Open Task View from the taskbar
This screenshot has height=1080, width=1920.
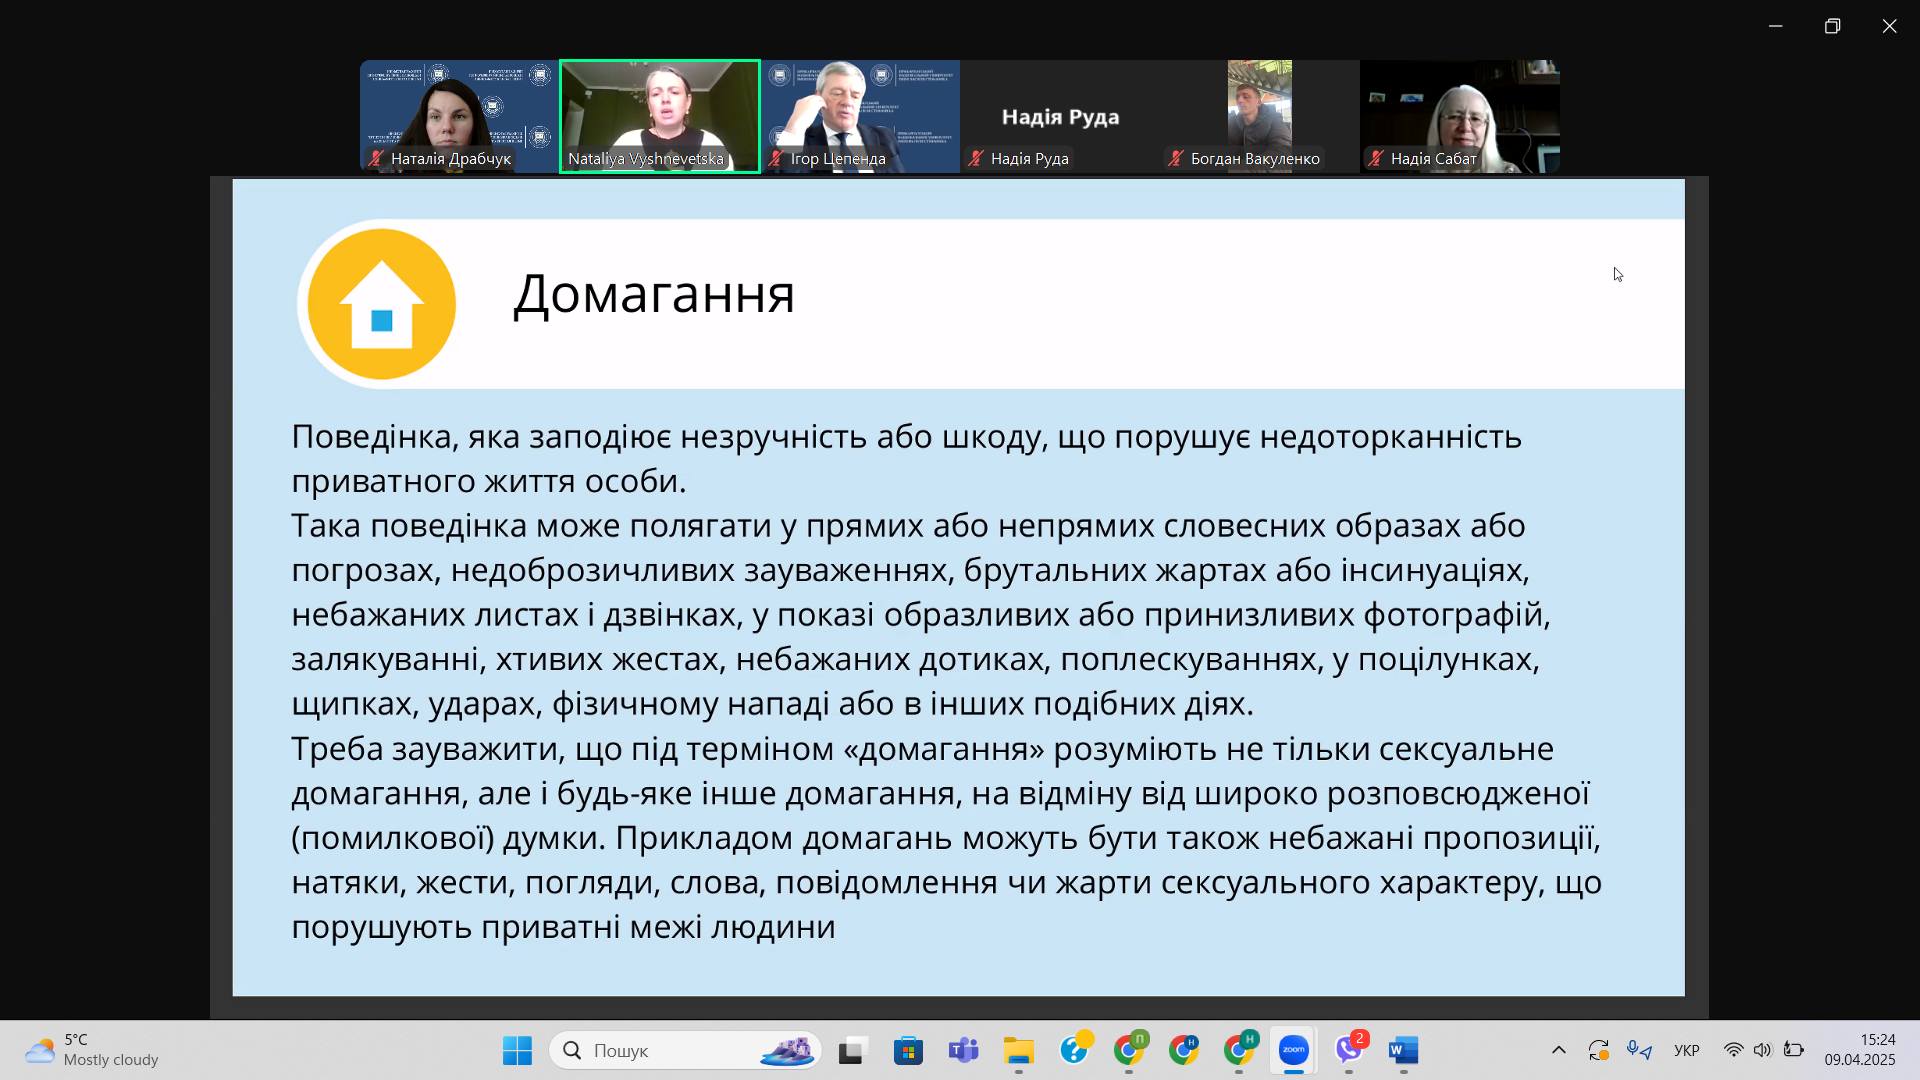click(851, 1050)
